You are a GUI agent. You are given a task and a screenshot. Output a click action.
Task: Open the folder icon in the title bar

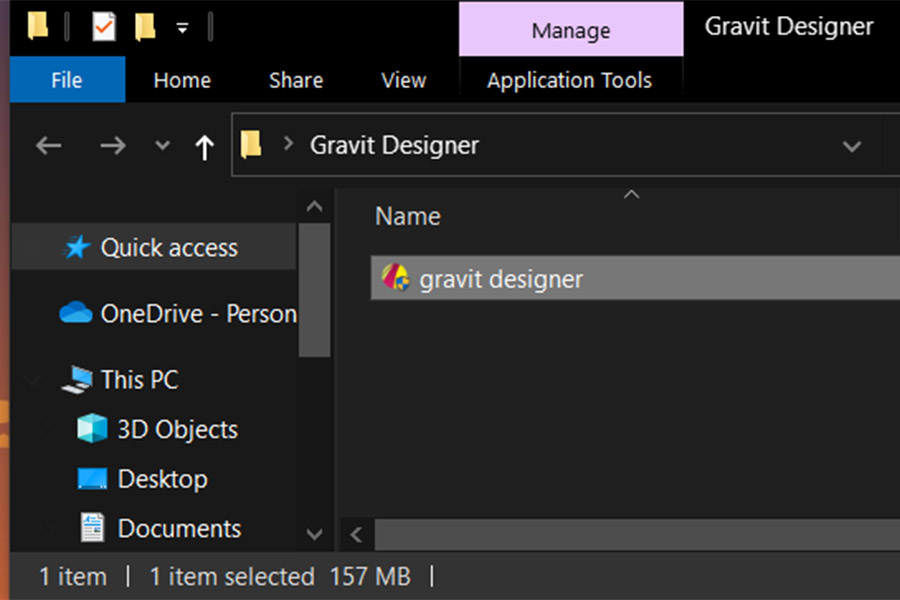point(38,26)
